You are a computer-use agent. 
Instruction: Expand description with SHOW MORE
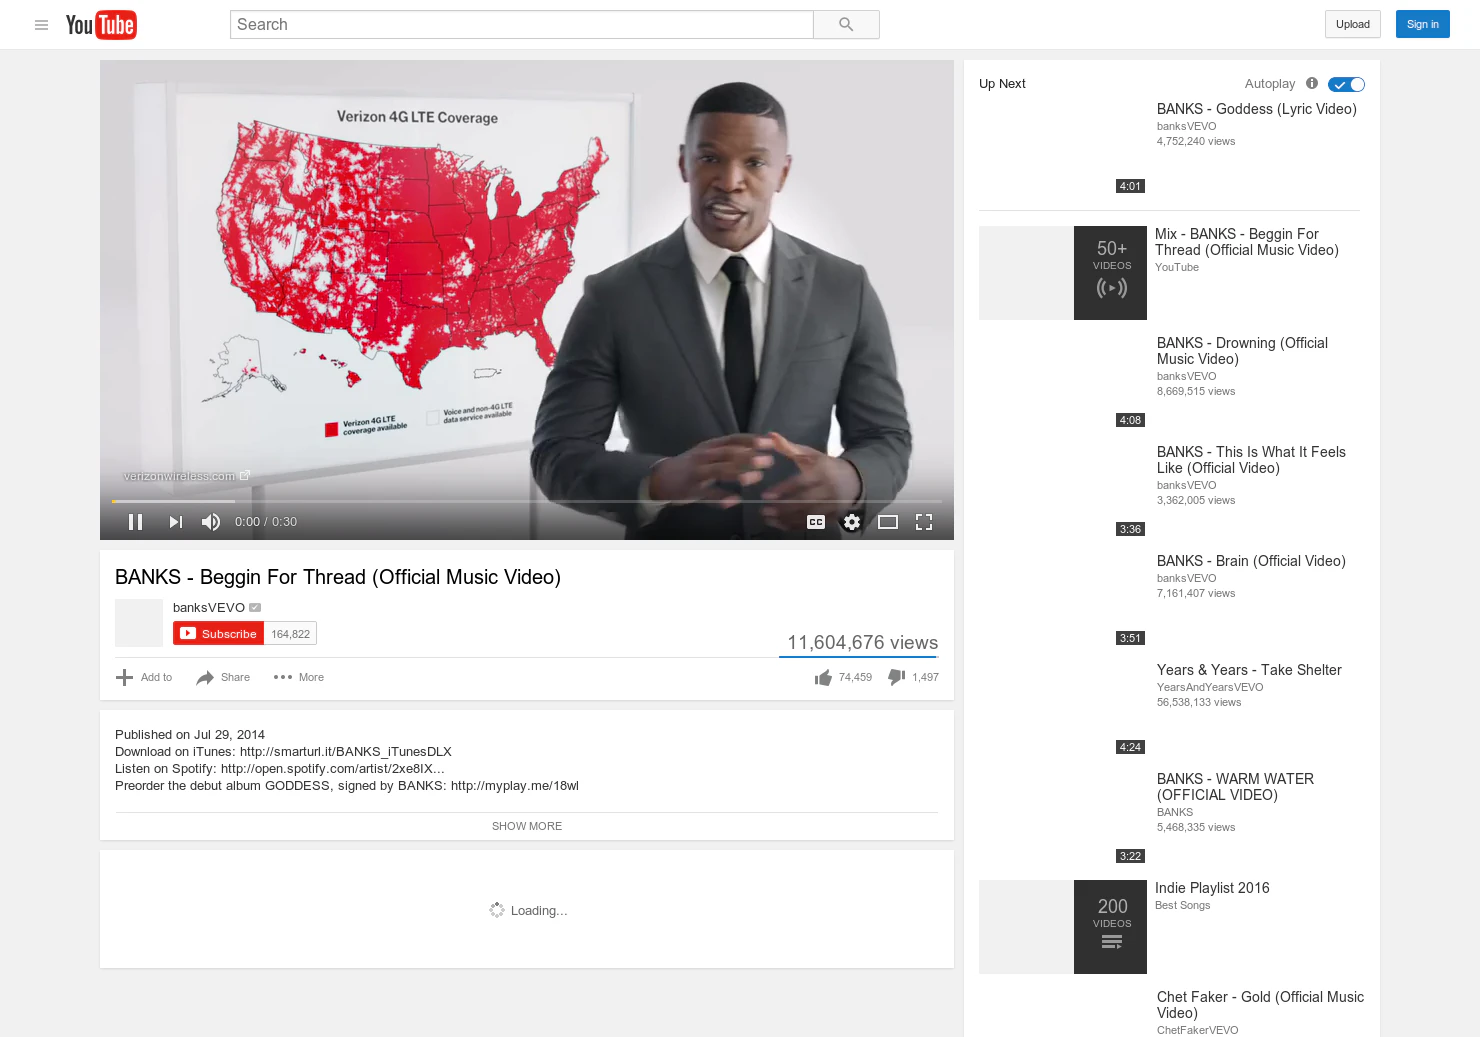tap(527, 826)
